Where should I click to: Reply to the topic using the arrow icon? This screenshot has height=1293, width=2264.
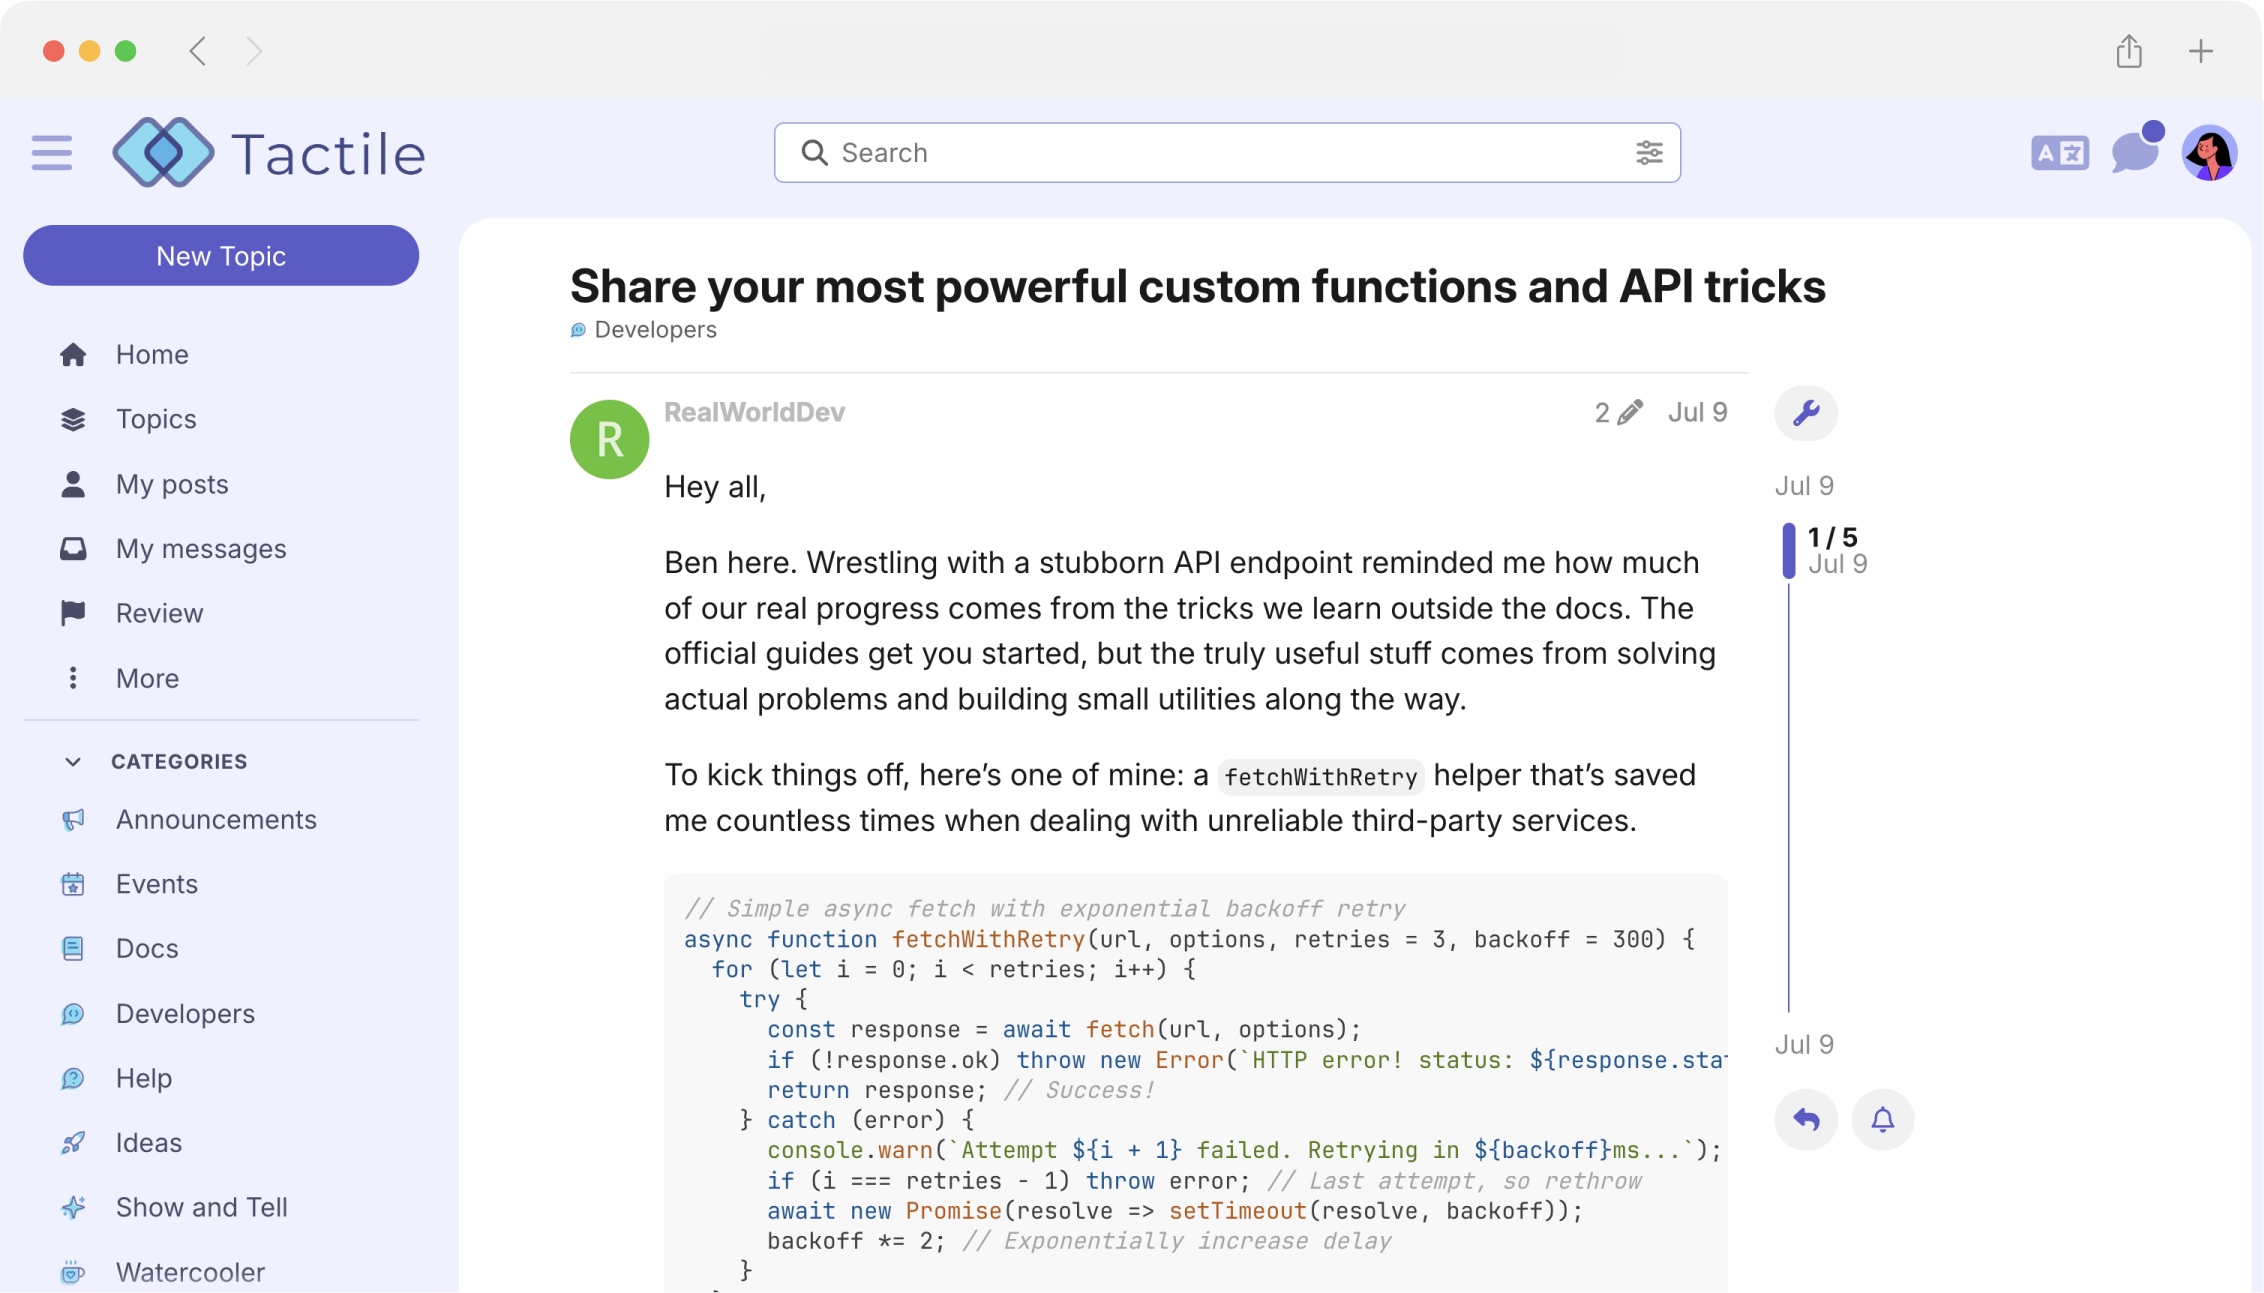[x=1806, y=1120]
